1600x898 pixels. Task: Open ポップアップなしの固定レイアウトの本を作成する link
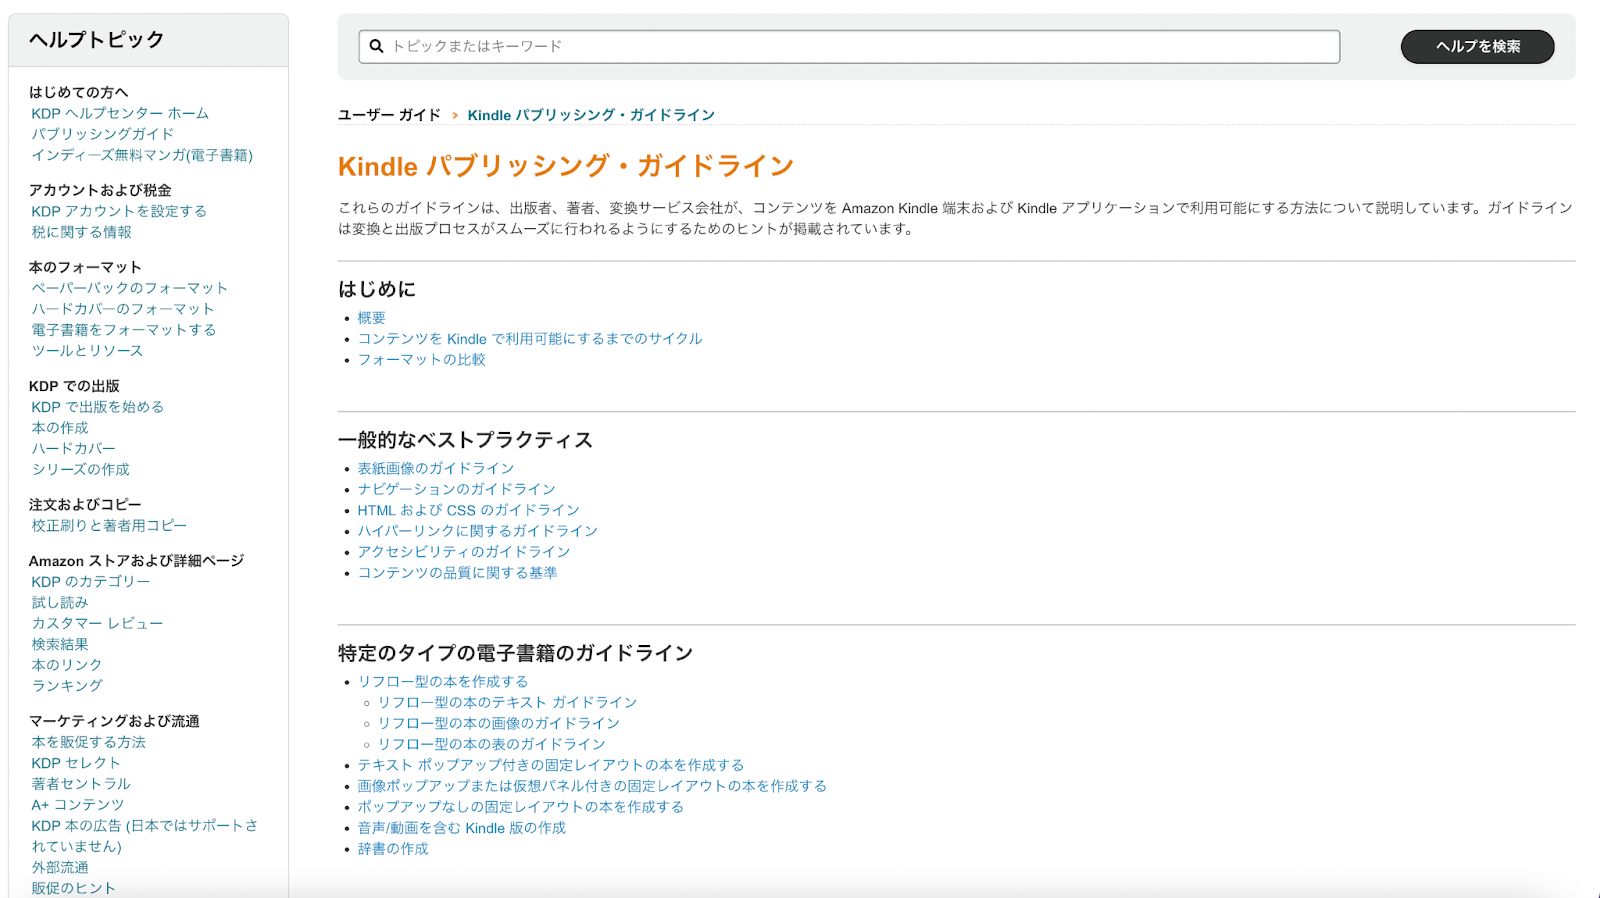point(521,807)
